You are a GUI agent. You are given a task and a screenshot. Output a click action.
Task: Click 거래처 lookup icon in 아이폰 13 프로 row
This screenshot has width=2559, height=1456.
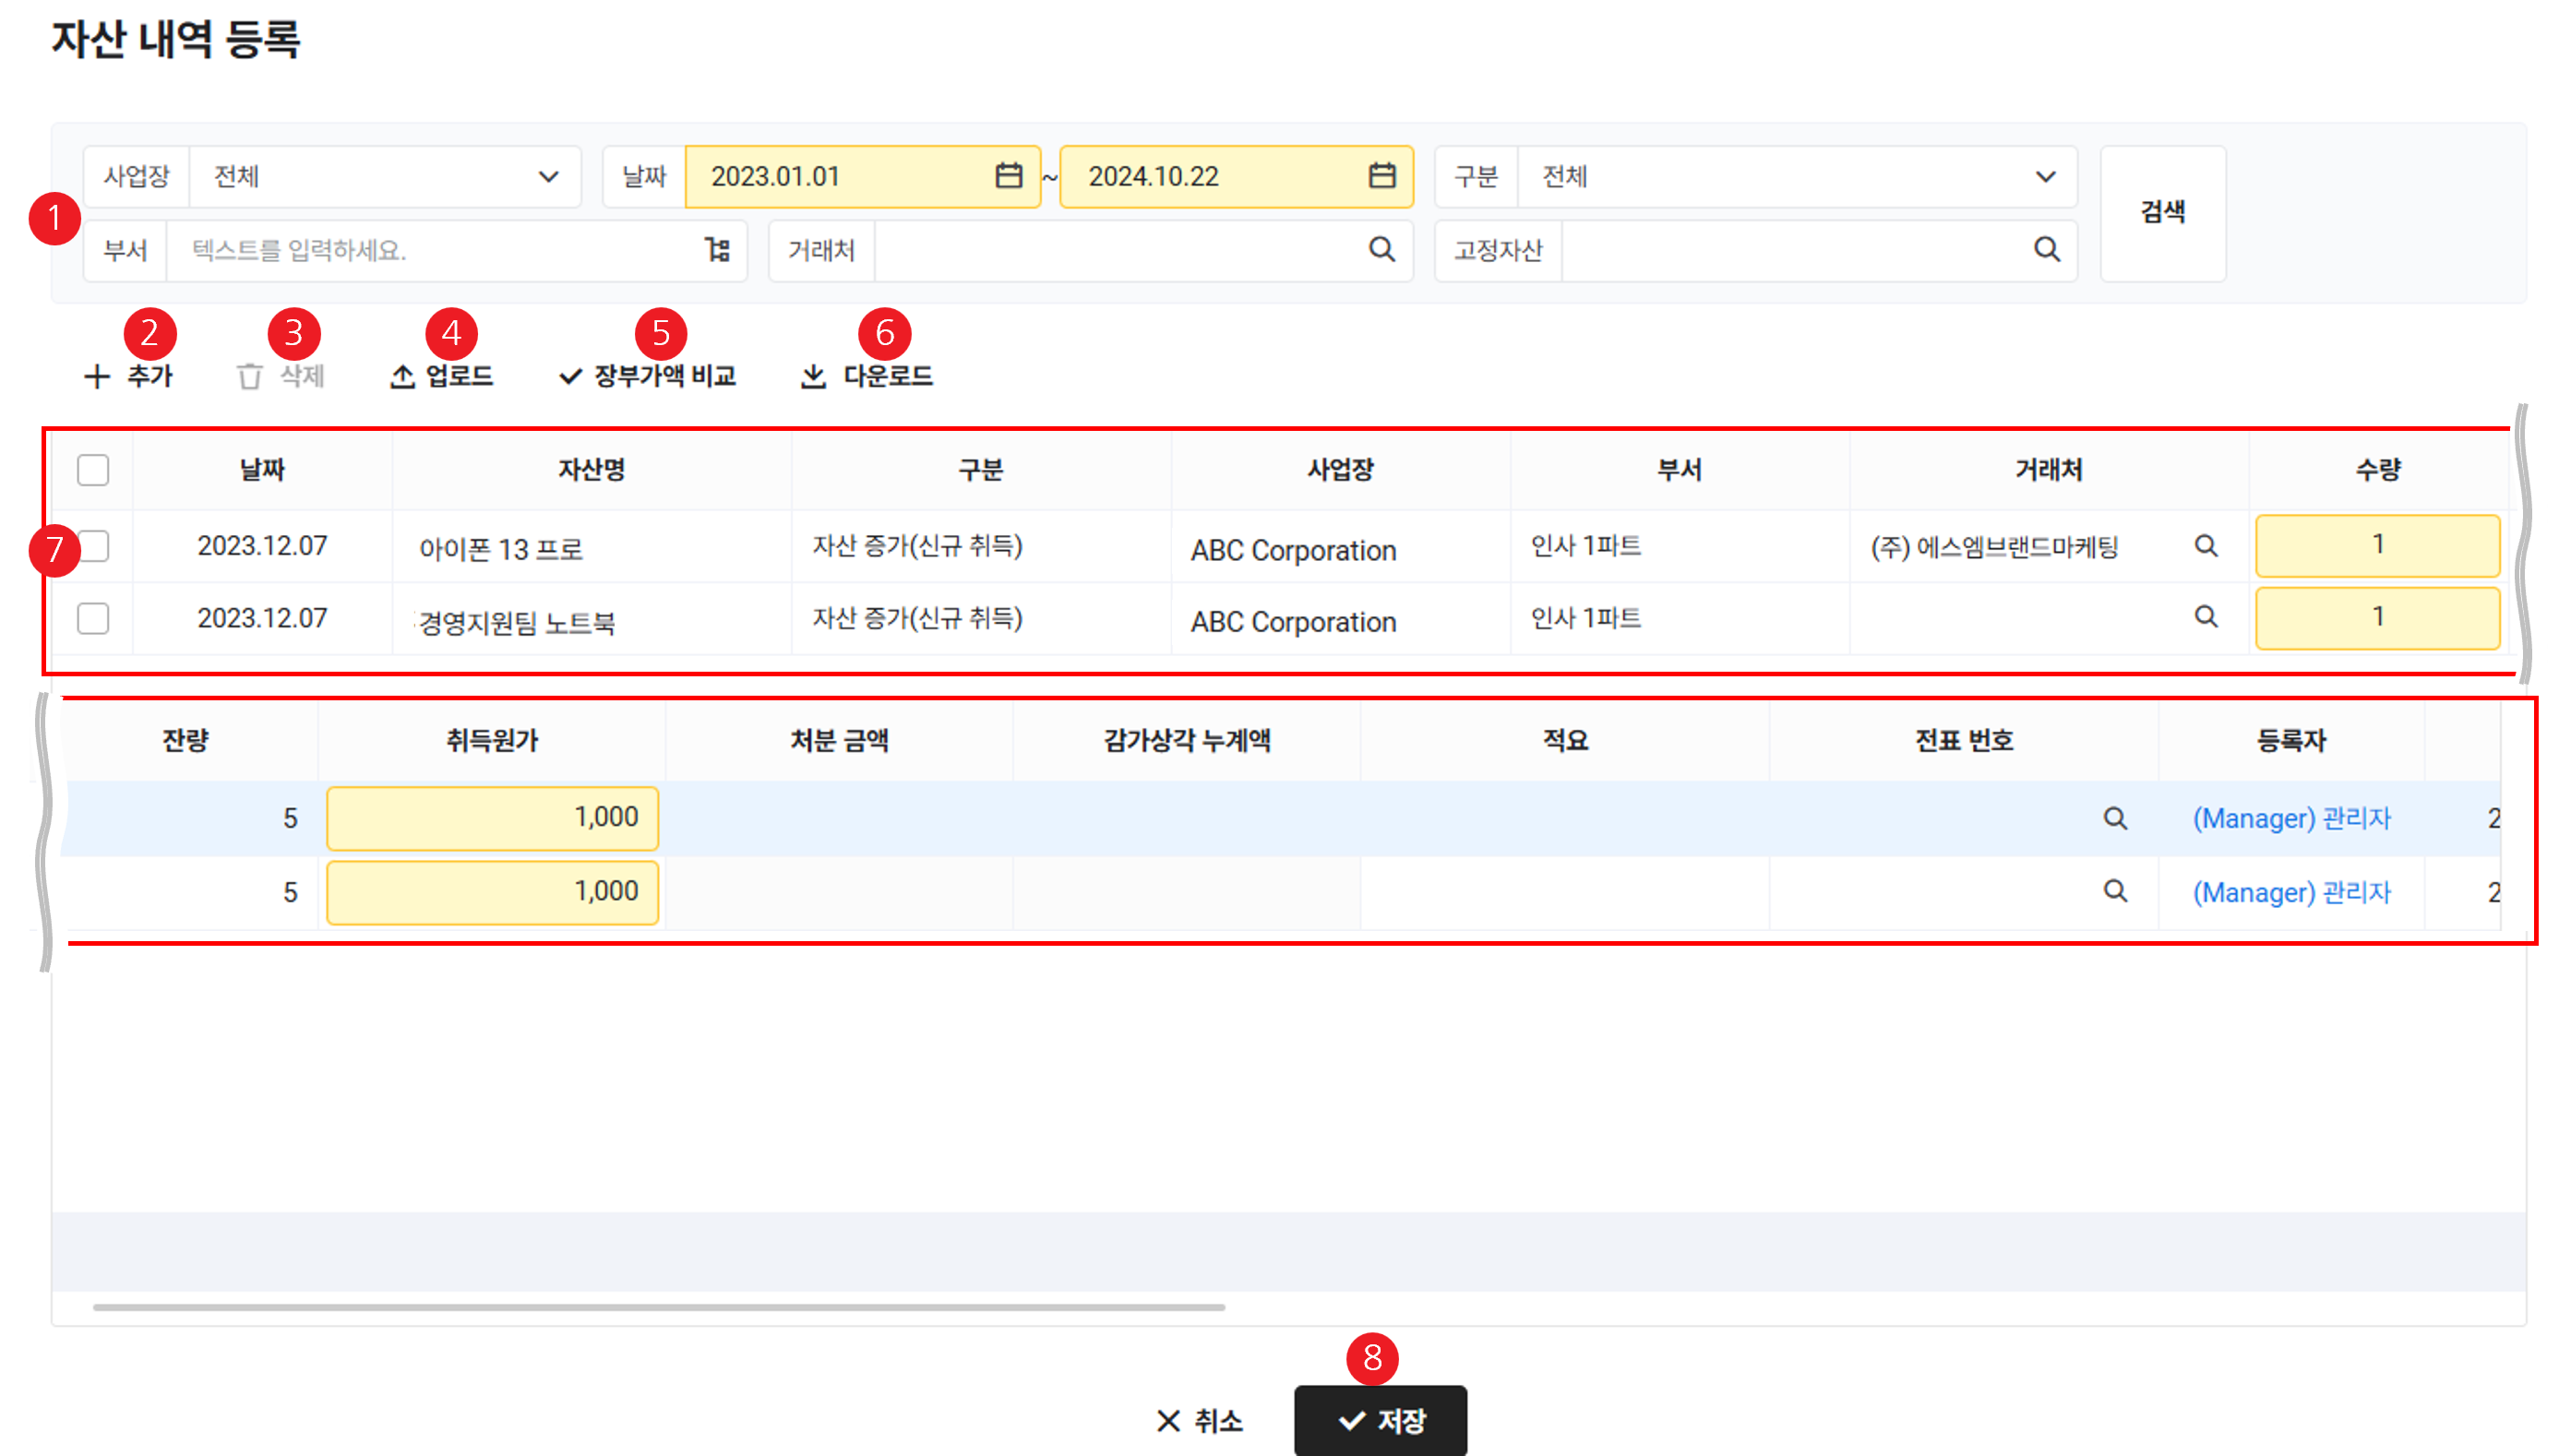click(x=2205, y=545)
